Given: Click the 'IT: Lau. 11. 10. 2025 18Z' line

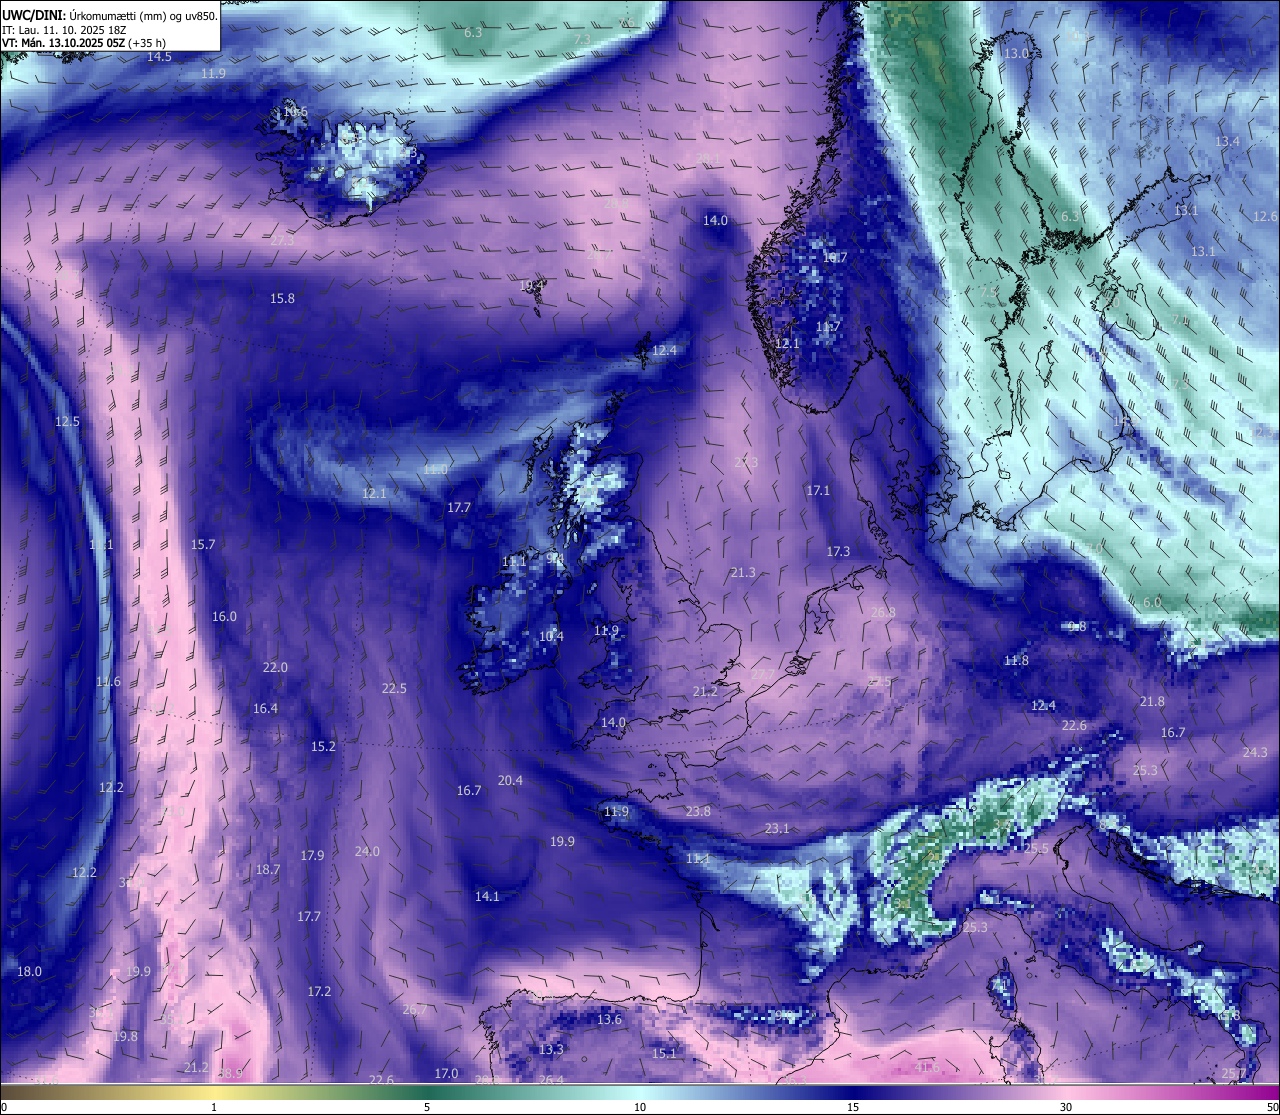Looking at the screenshot, I should coord(64,30).
